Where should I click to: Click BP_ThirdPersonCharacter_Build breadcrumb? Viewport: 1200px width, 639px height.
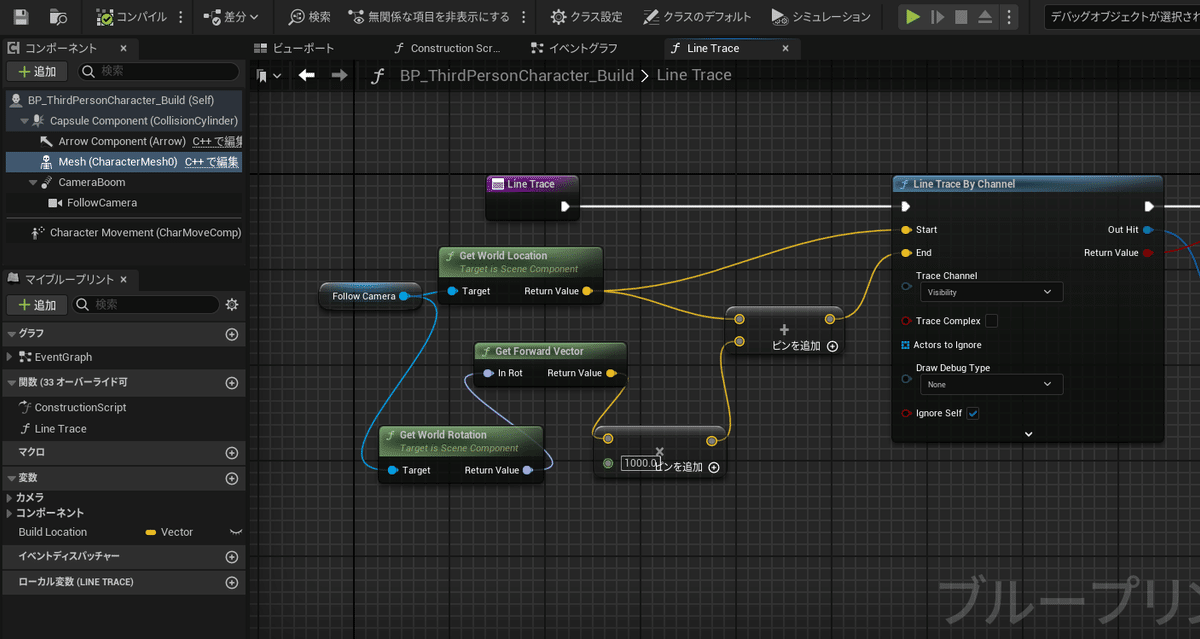coord(516,75)
